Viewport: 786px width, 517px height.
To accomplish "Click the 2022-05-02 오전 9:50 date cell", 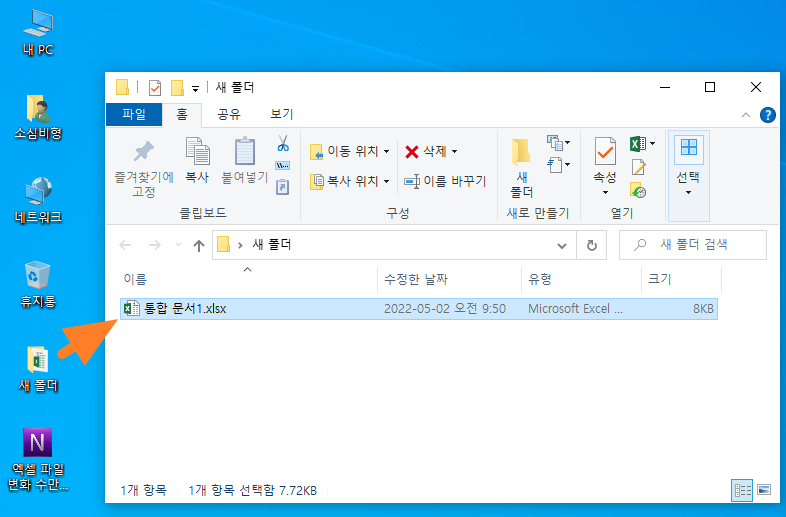I will [445, 309].
